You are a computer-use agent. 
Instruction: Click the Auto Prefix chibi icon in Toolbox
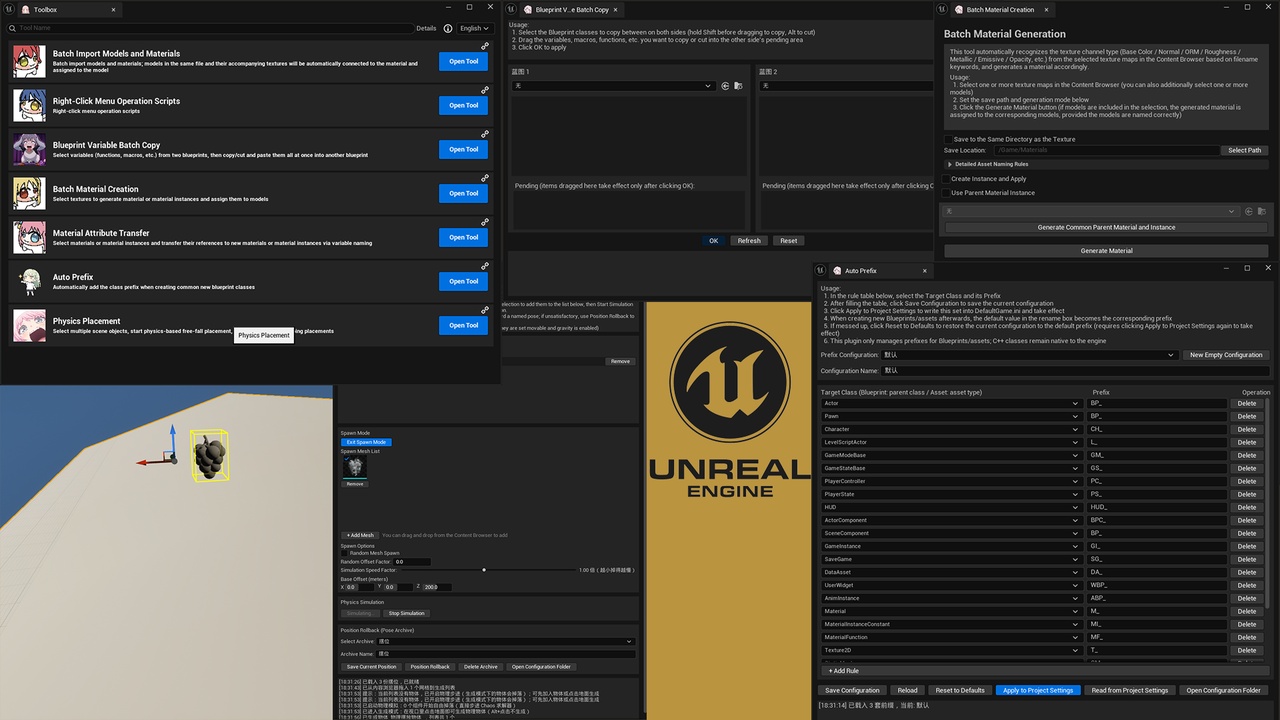[29, 281]
